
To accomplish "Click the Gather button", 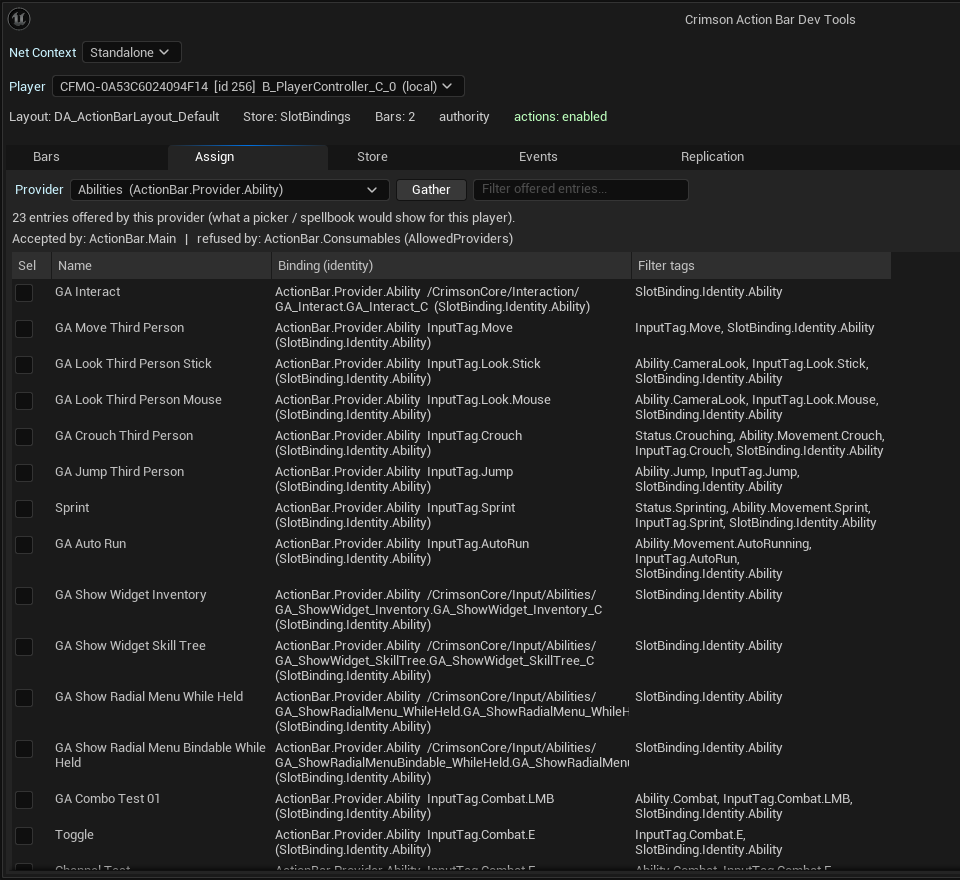I will 431,190.
